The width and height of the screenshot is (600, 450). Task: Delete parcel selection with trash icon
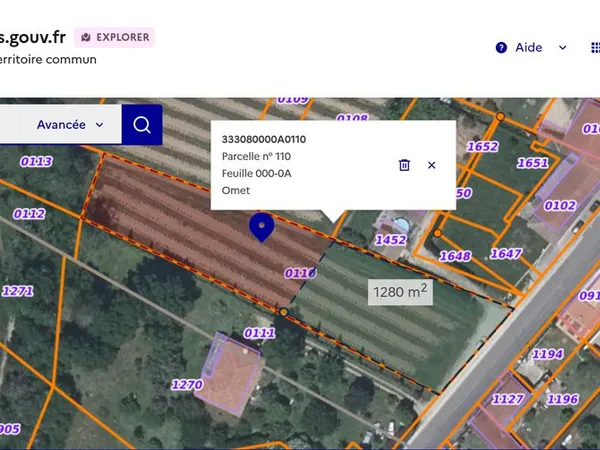tap(404, 165)
